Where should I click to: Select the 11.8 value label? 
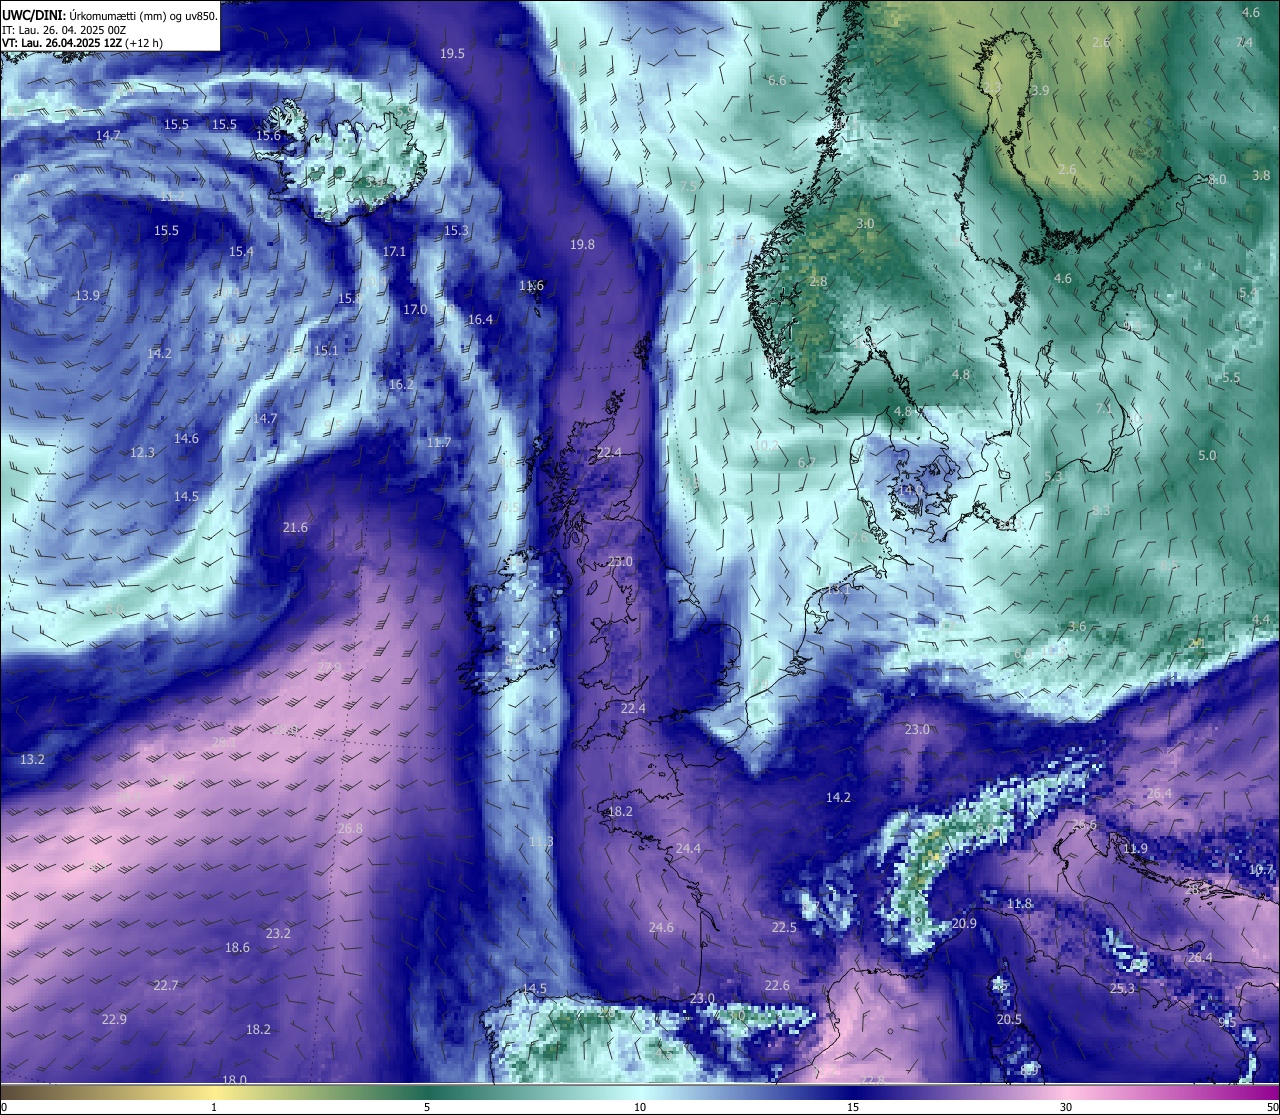point(1019,903)
